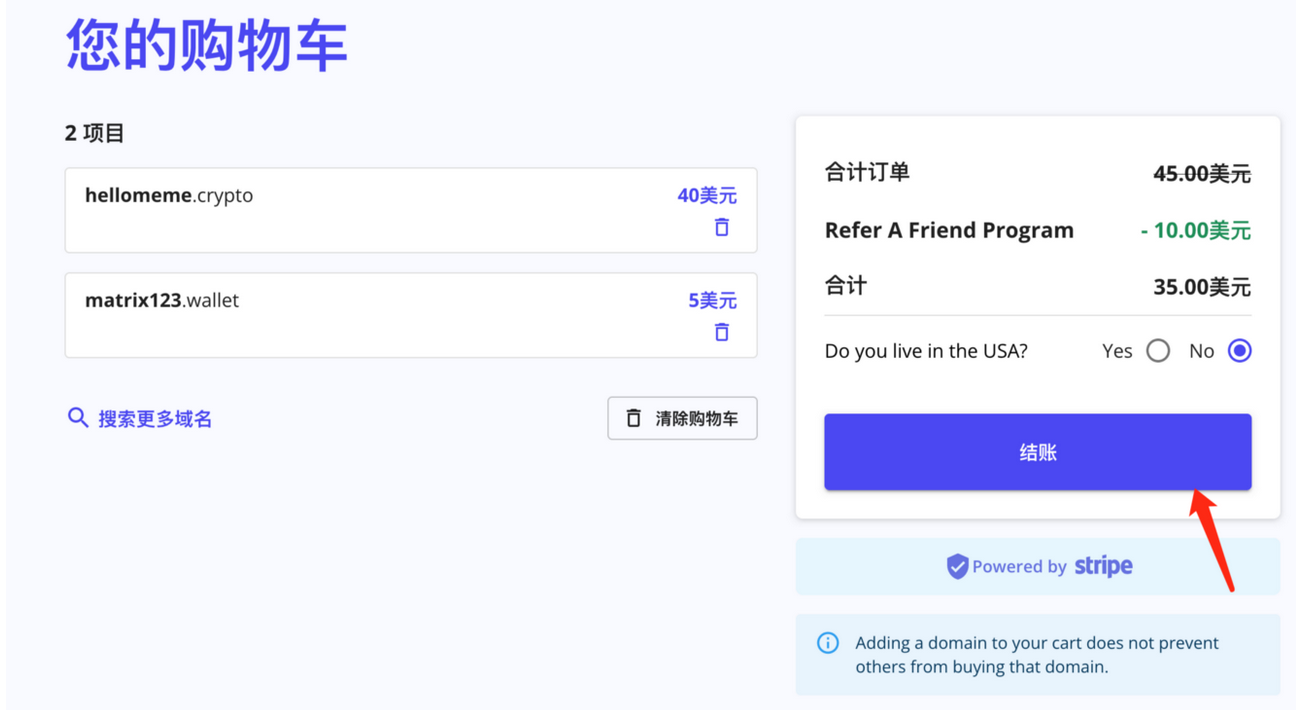
Task: Click the 40美元 price label
Action: pyautogui.click(x=707, y=195)
